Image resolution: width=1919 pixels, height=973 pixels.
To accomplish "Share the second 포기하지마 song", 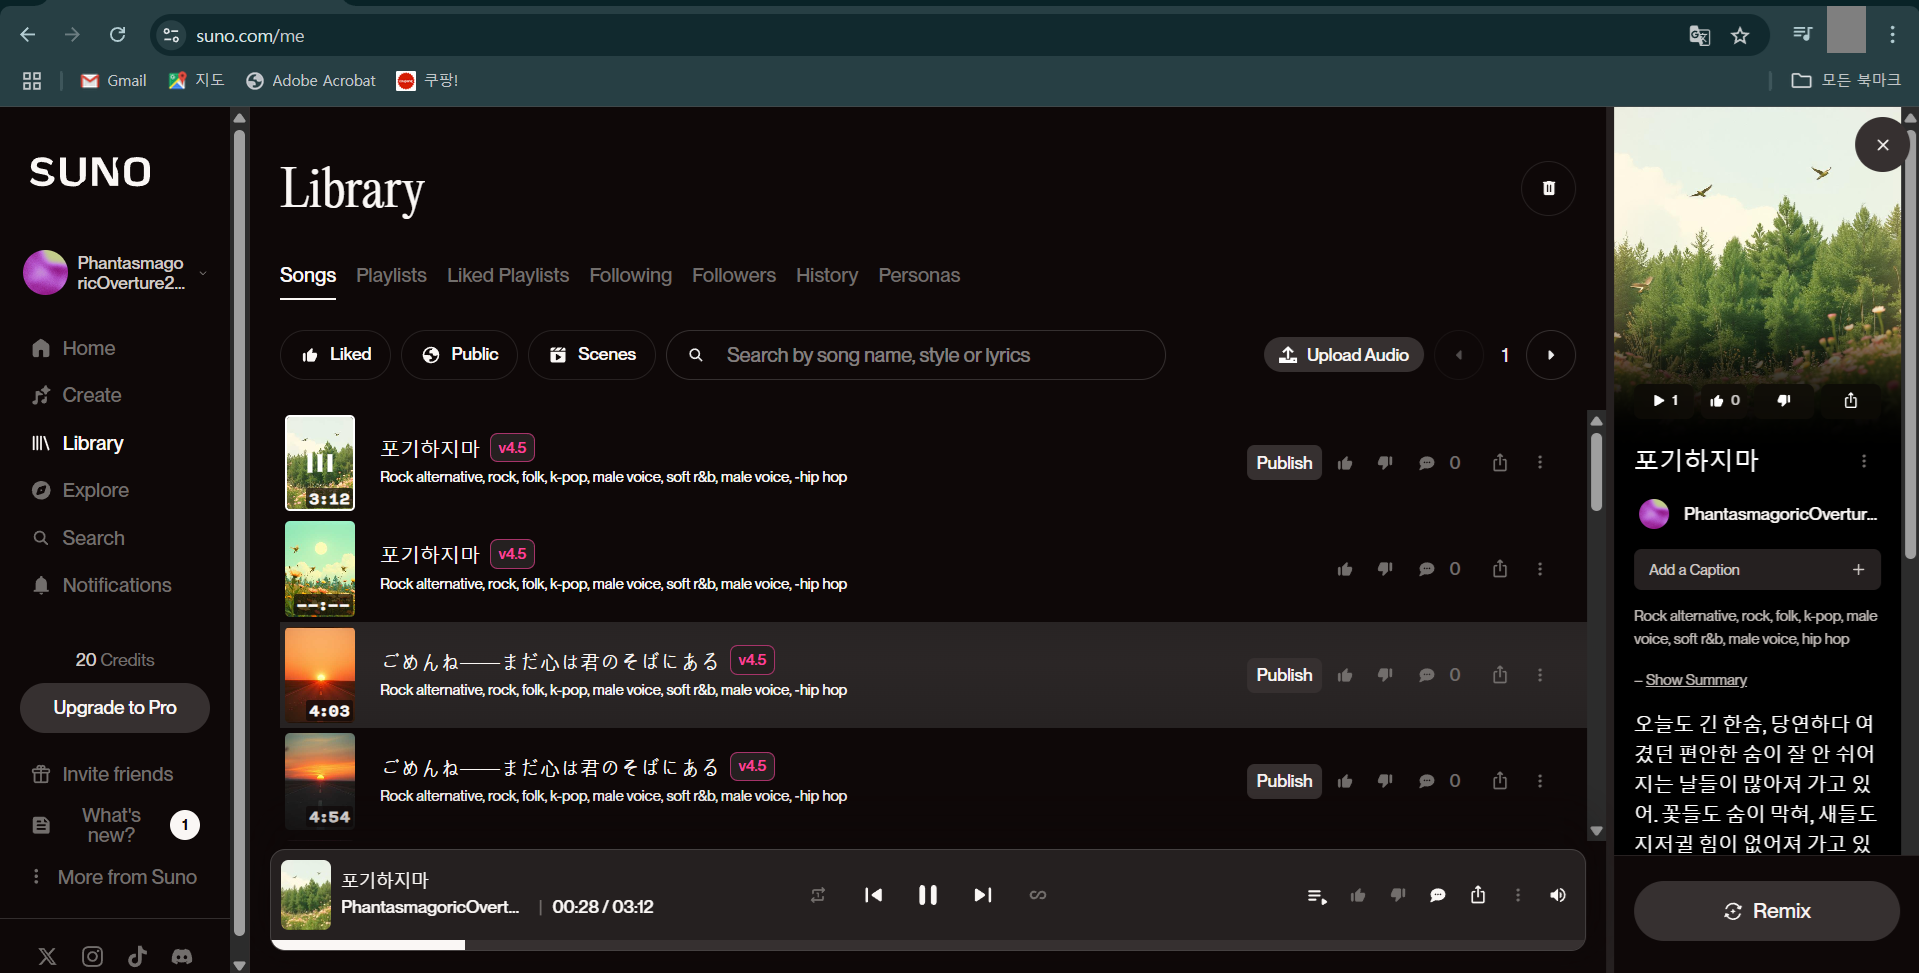I will [1500, 568].
